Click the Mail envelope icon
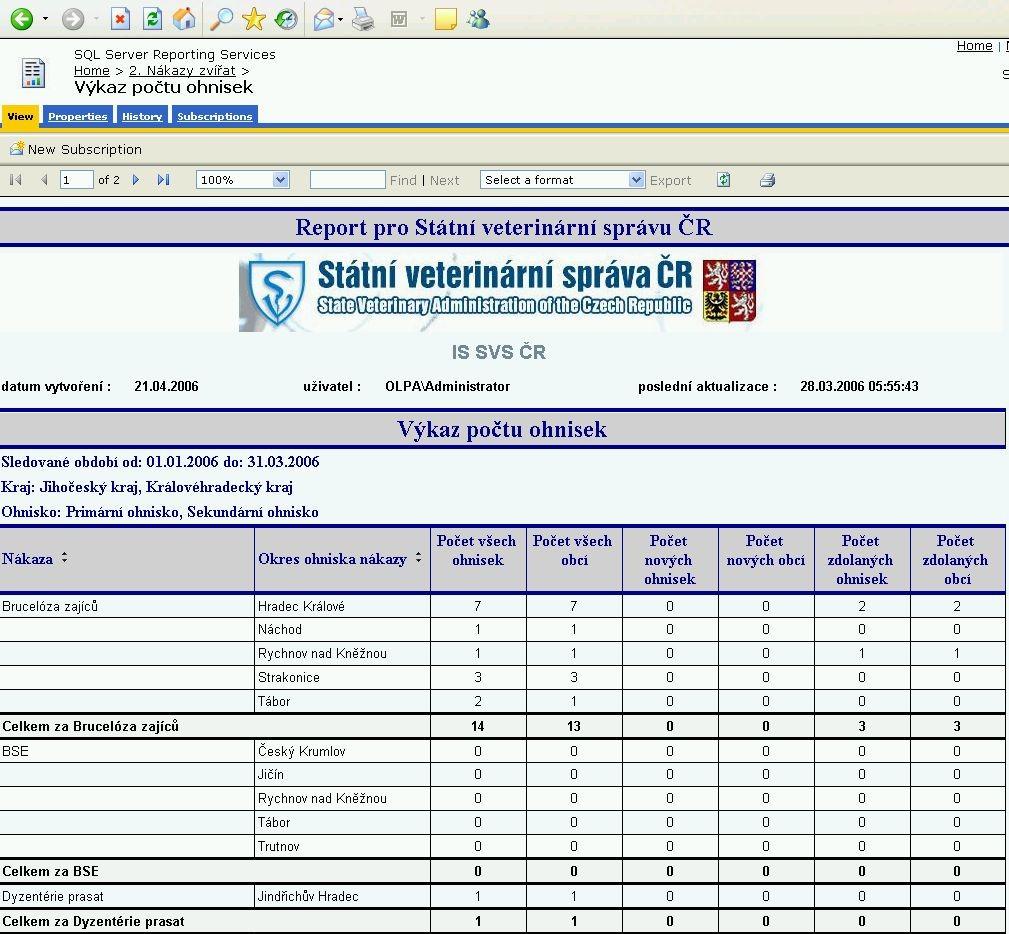Screen dimensions: 1009x934 [x=324, y=20]
